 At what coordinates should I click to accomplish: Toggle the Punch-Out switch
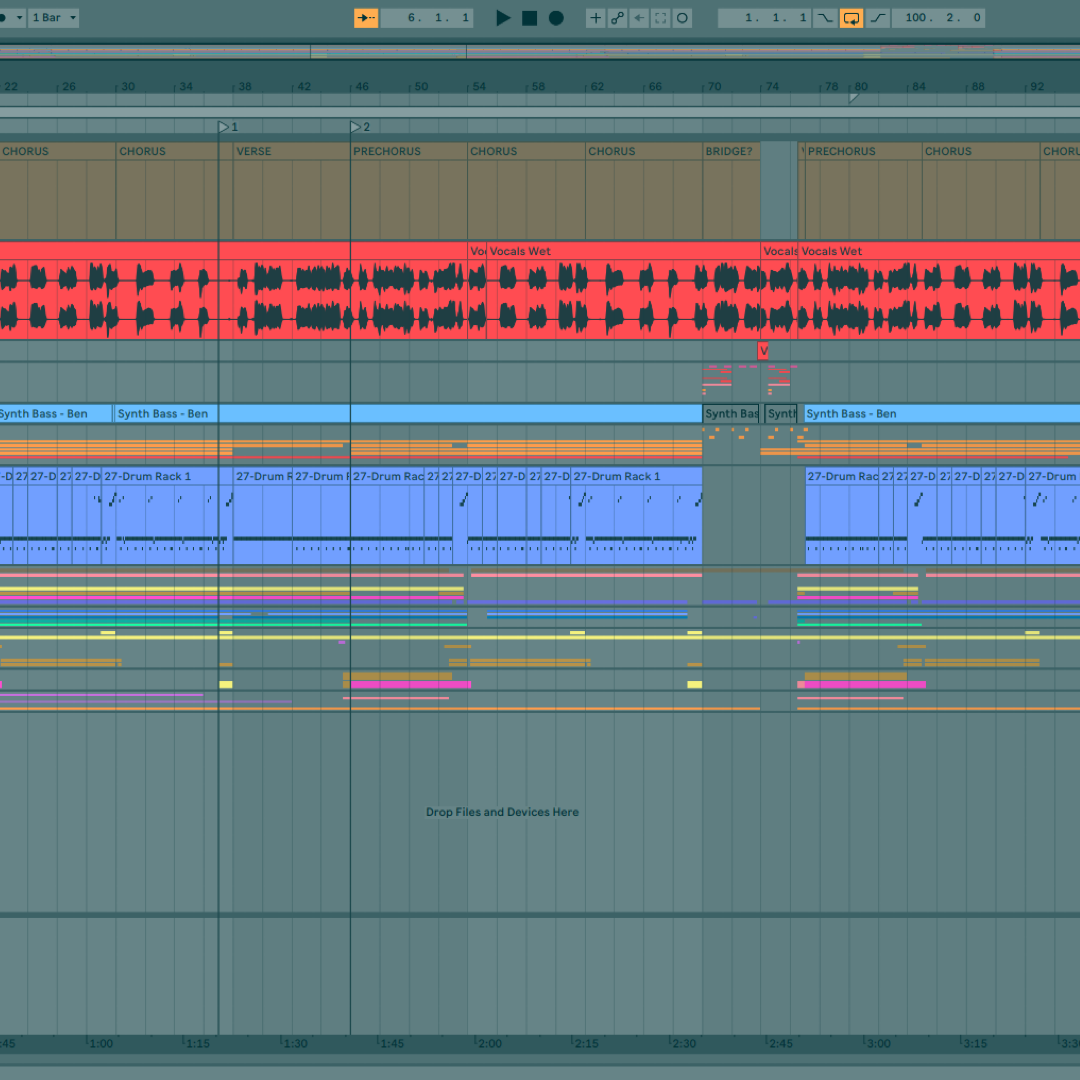pos(878,18)
